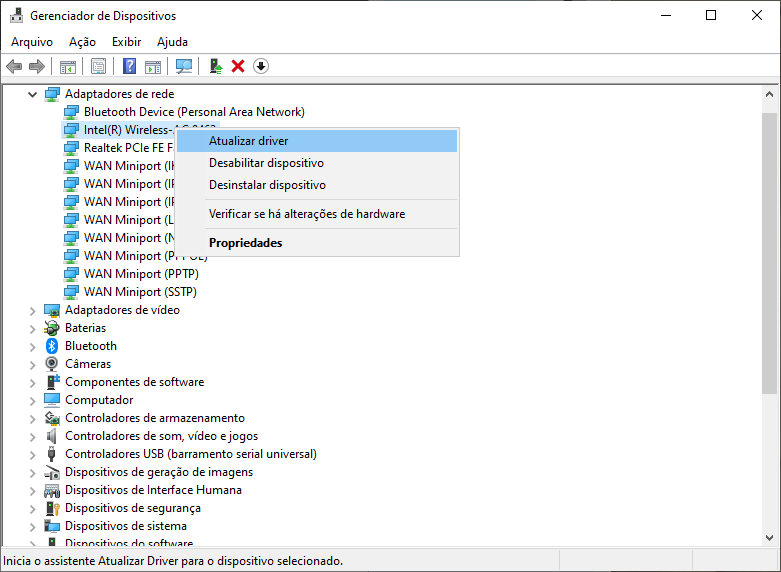Expand the Dispositivos de segurança node

[32, 509]
